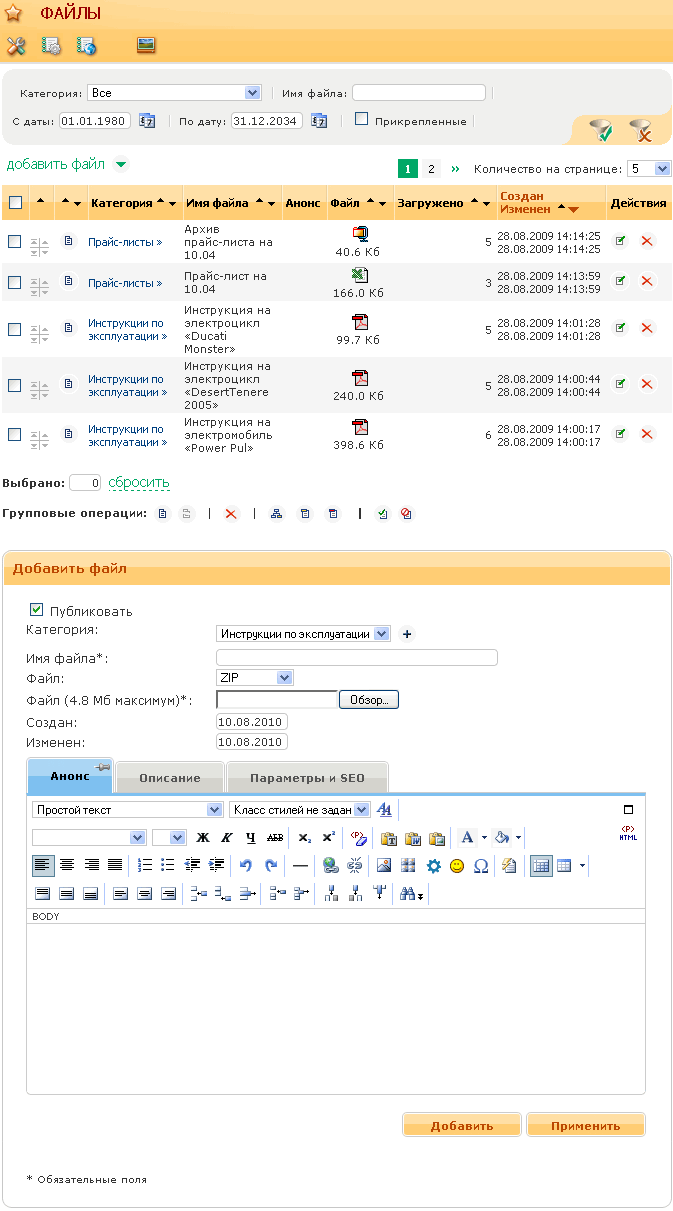Switch to the 'Описание' tab
Viewport: 673px width, 1211px height.
point(170,778)
